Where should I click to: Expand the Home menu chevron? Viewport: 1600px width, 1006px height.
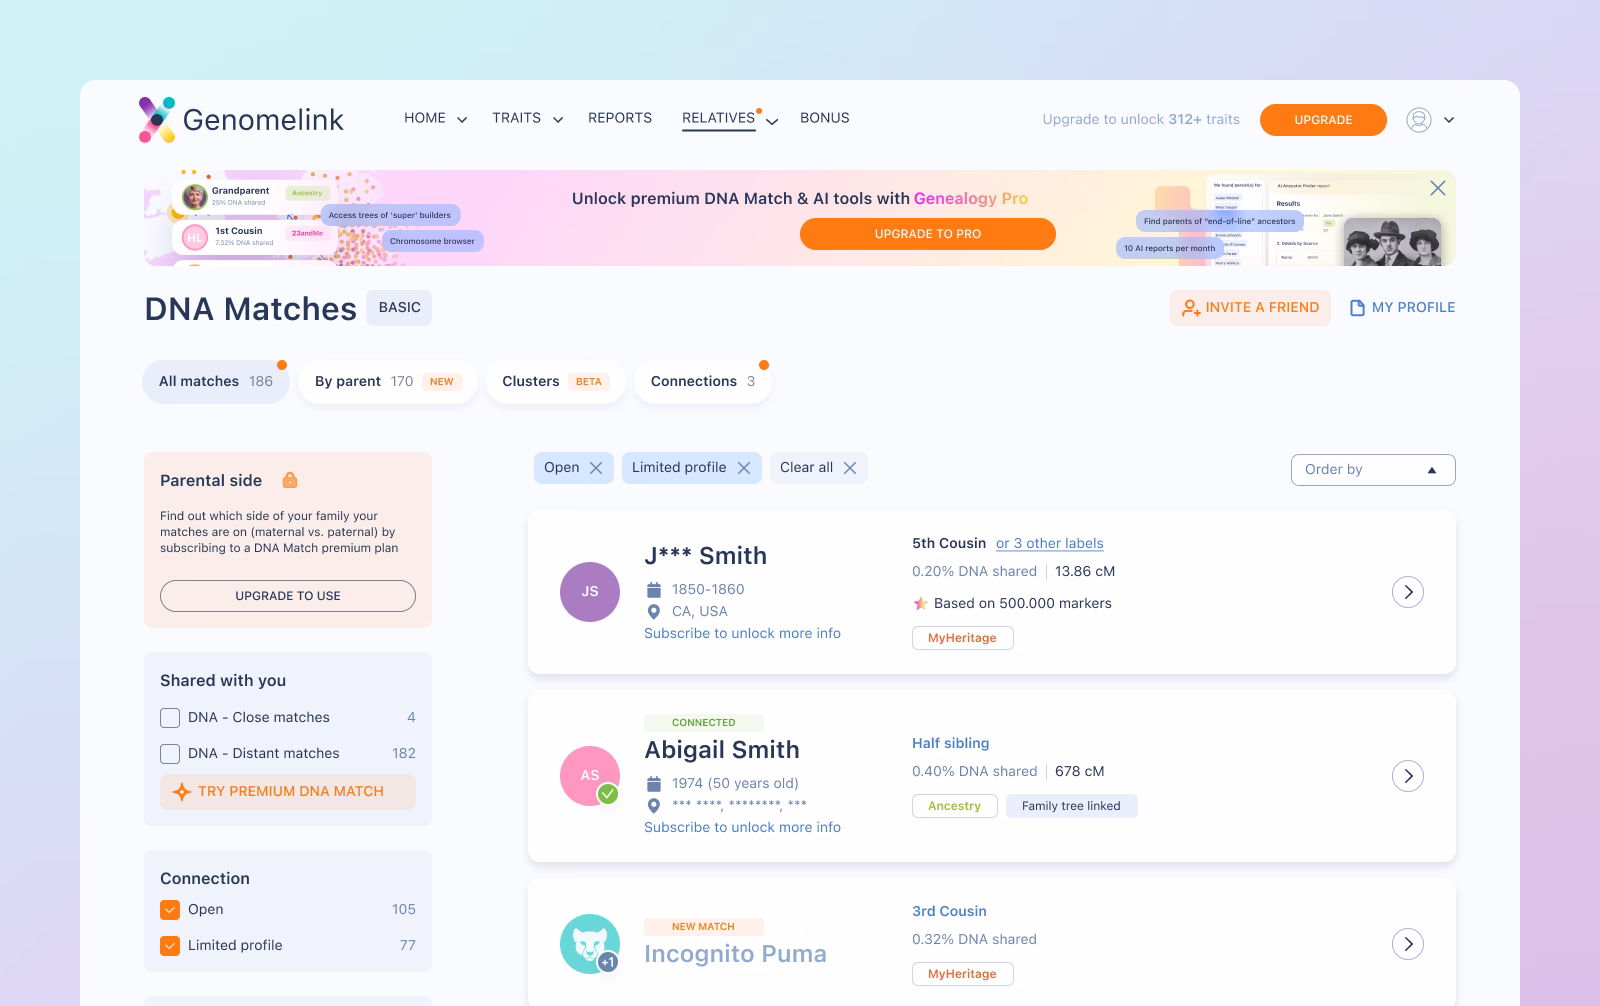click(462, 120)
